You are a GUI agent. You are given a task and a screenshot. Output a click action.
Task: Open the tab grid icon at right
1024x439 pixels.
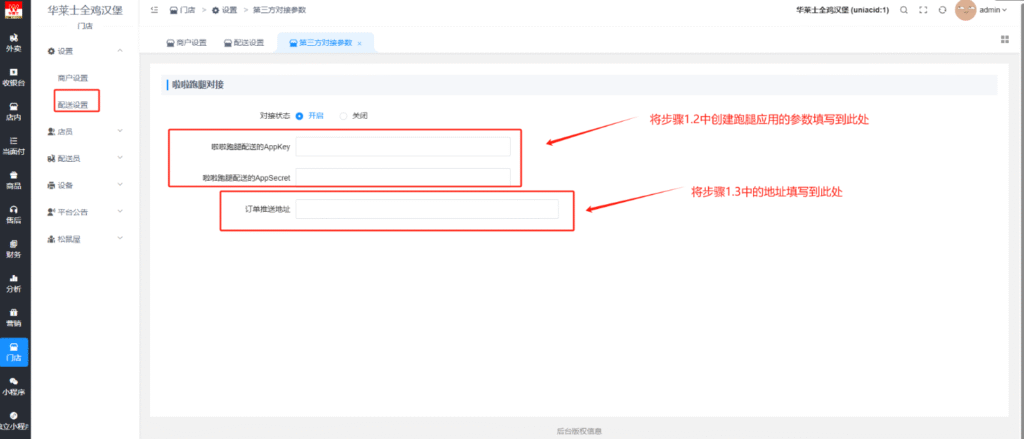[1004, 39]
